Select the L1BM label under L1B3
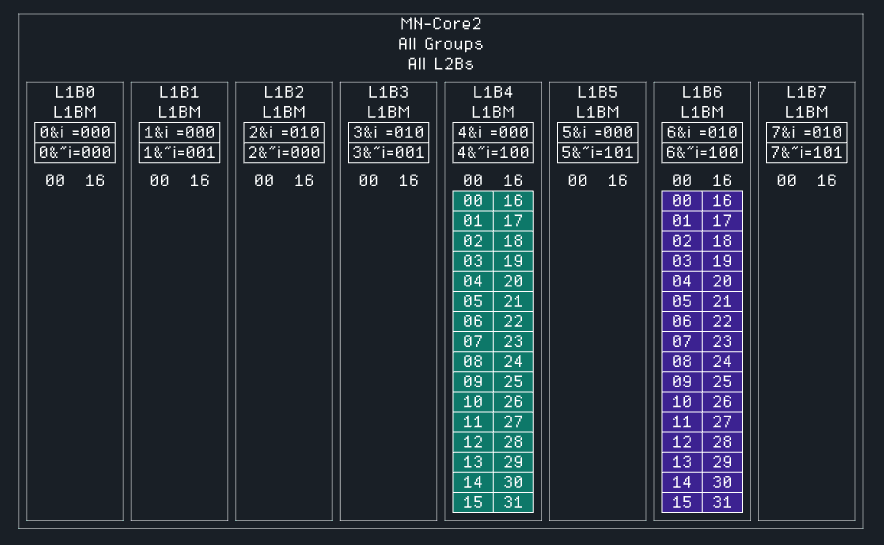The image size is (884, 545). 388,112
